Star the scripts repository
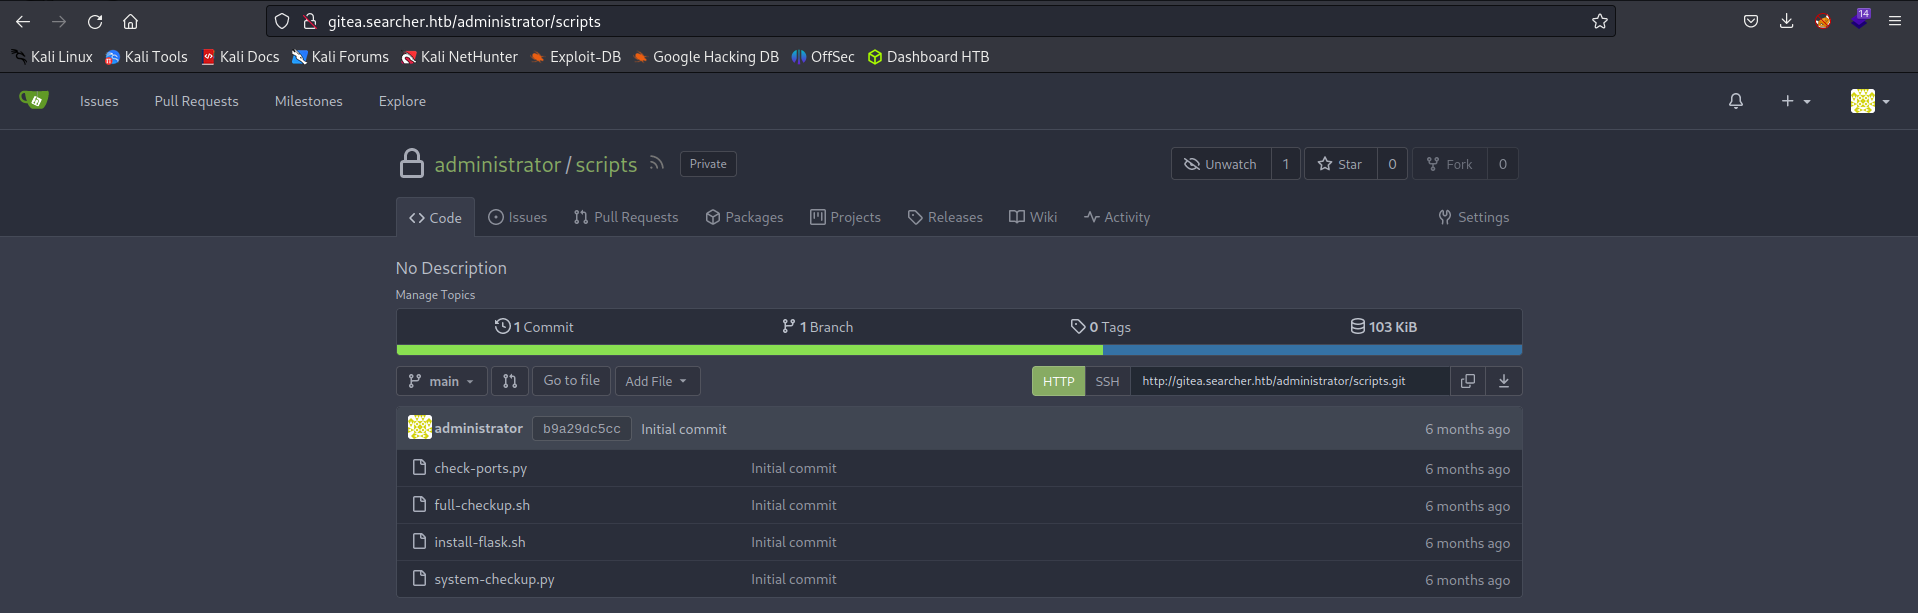Viewport: 1918px width, 613px height. (x=1340, y=164)
